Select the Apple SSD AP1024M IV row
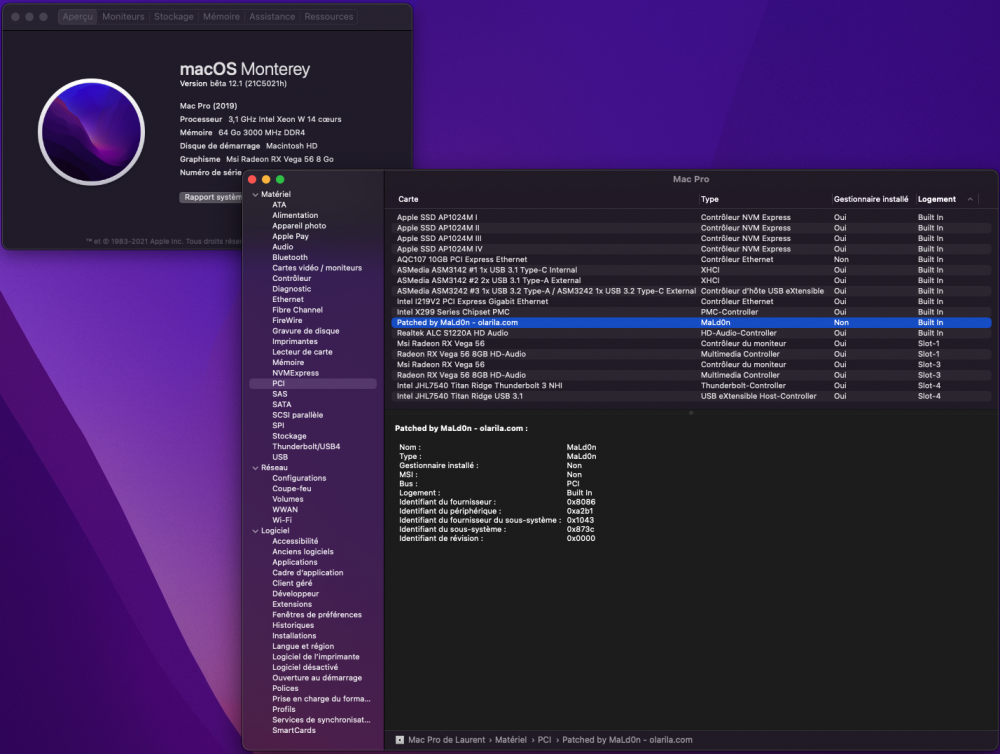Image resolution: width=1000 pixels, height=754 pixels. pyautogui.click(x=691, y=249)
